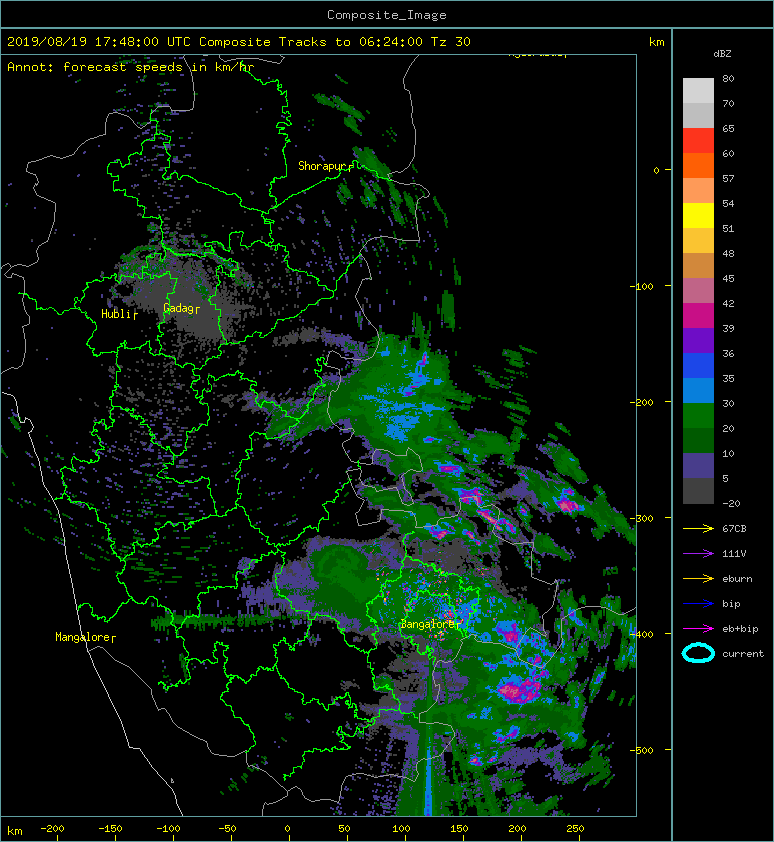774x842 pixels.
Task: Select the purple 111V track arrow
Action: coord(698,554)
